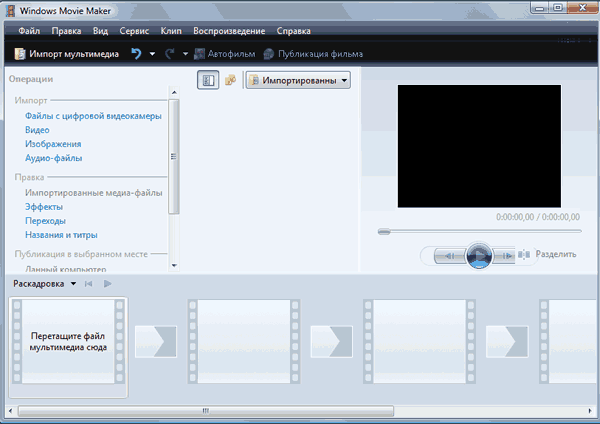The image size is (600, 424).
Task: Click the Next frame button
Action: pos(504,256)
